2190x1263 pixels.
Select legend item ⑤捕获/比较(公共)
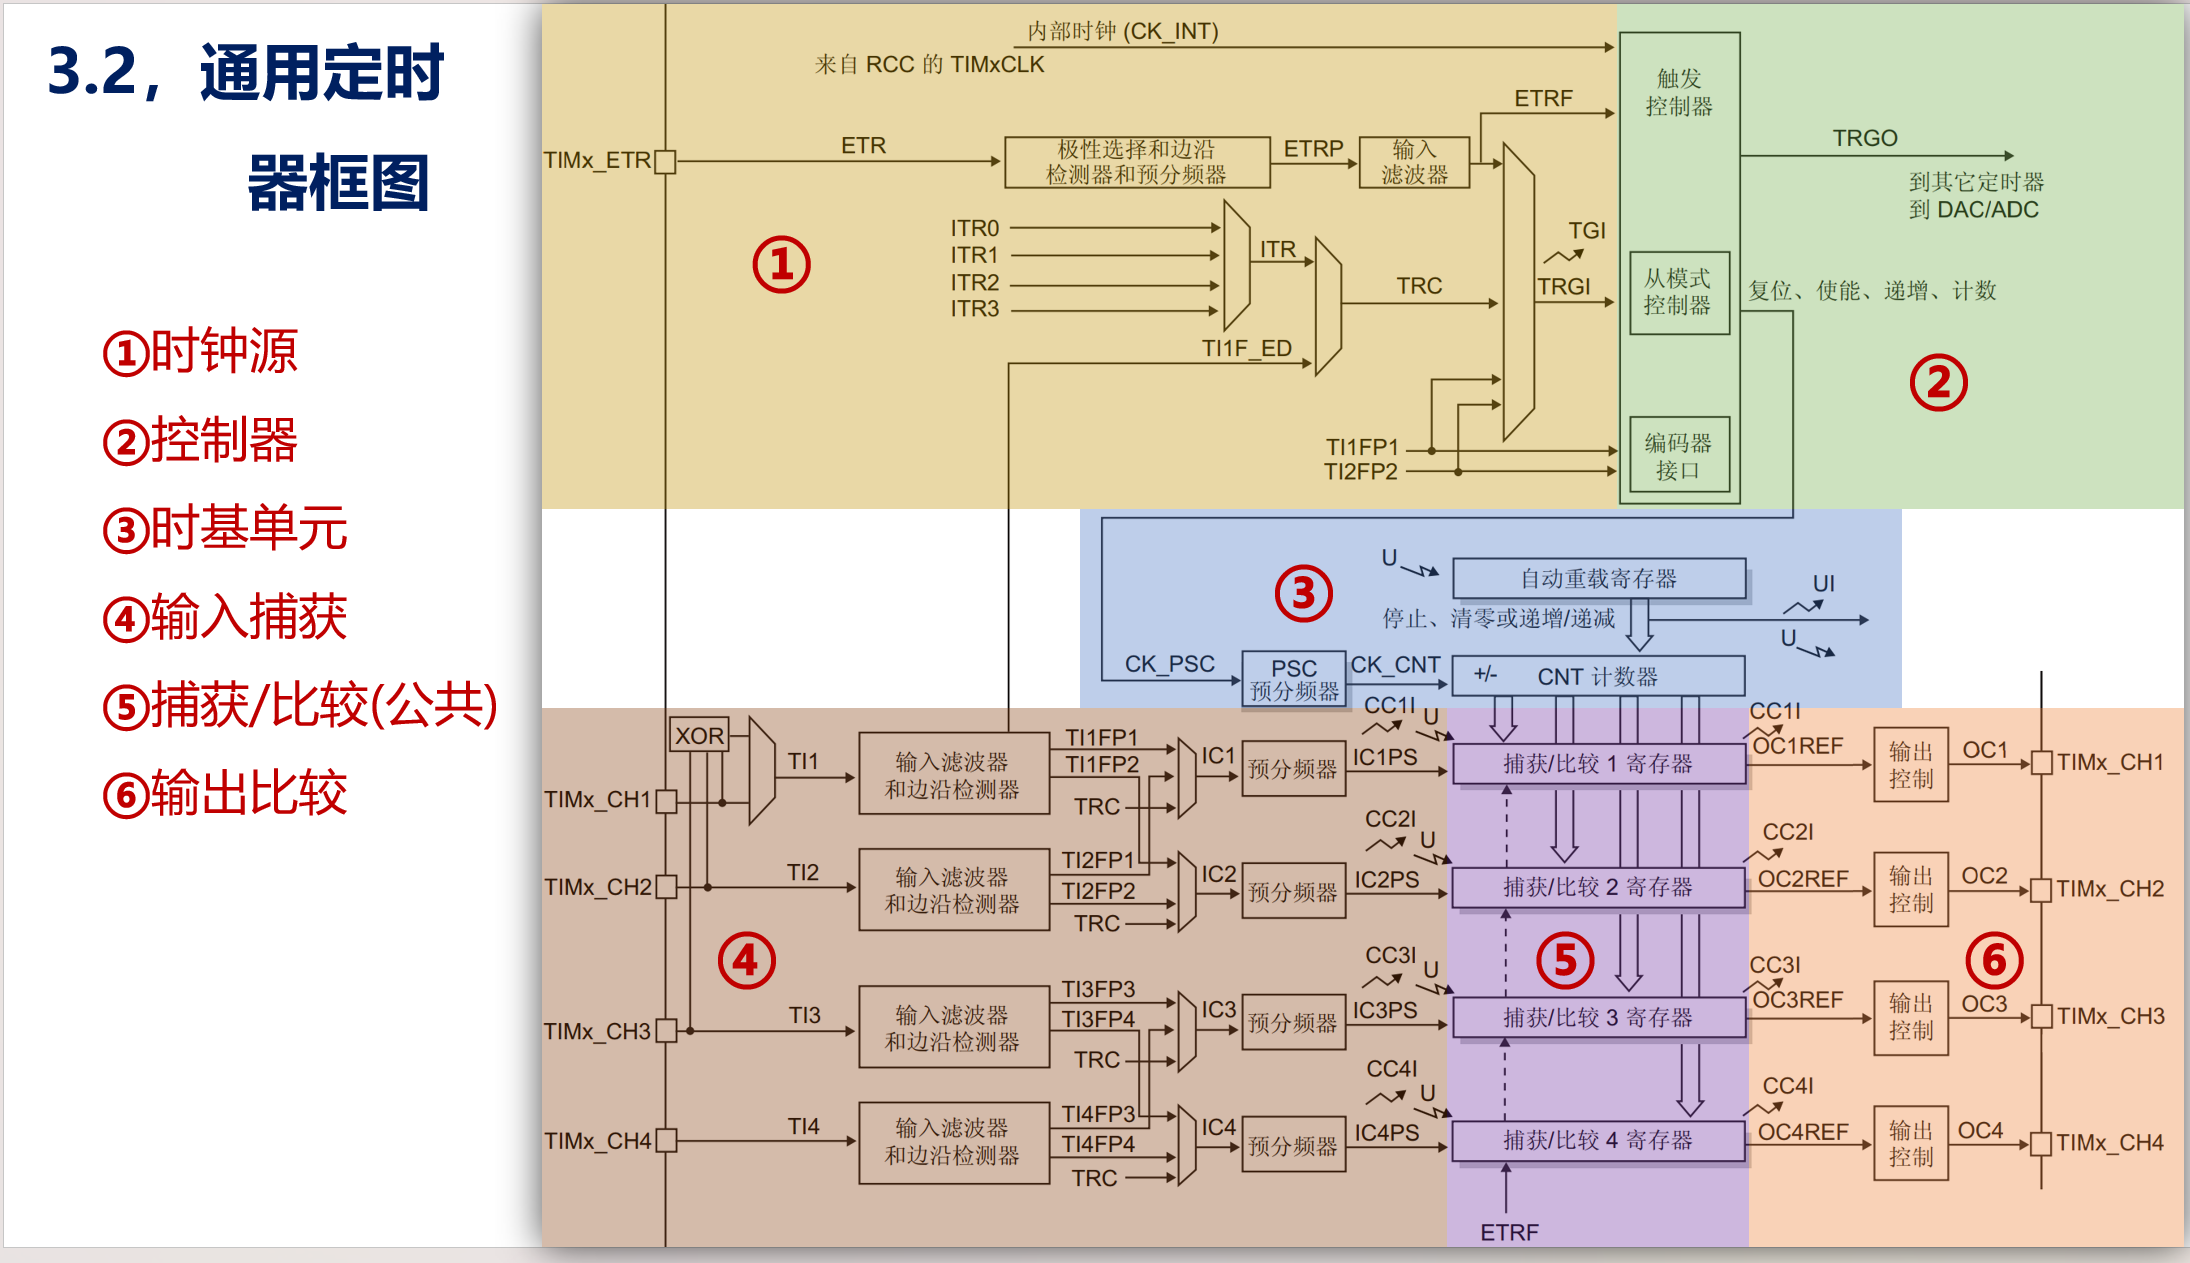point(300,705)
